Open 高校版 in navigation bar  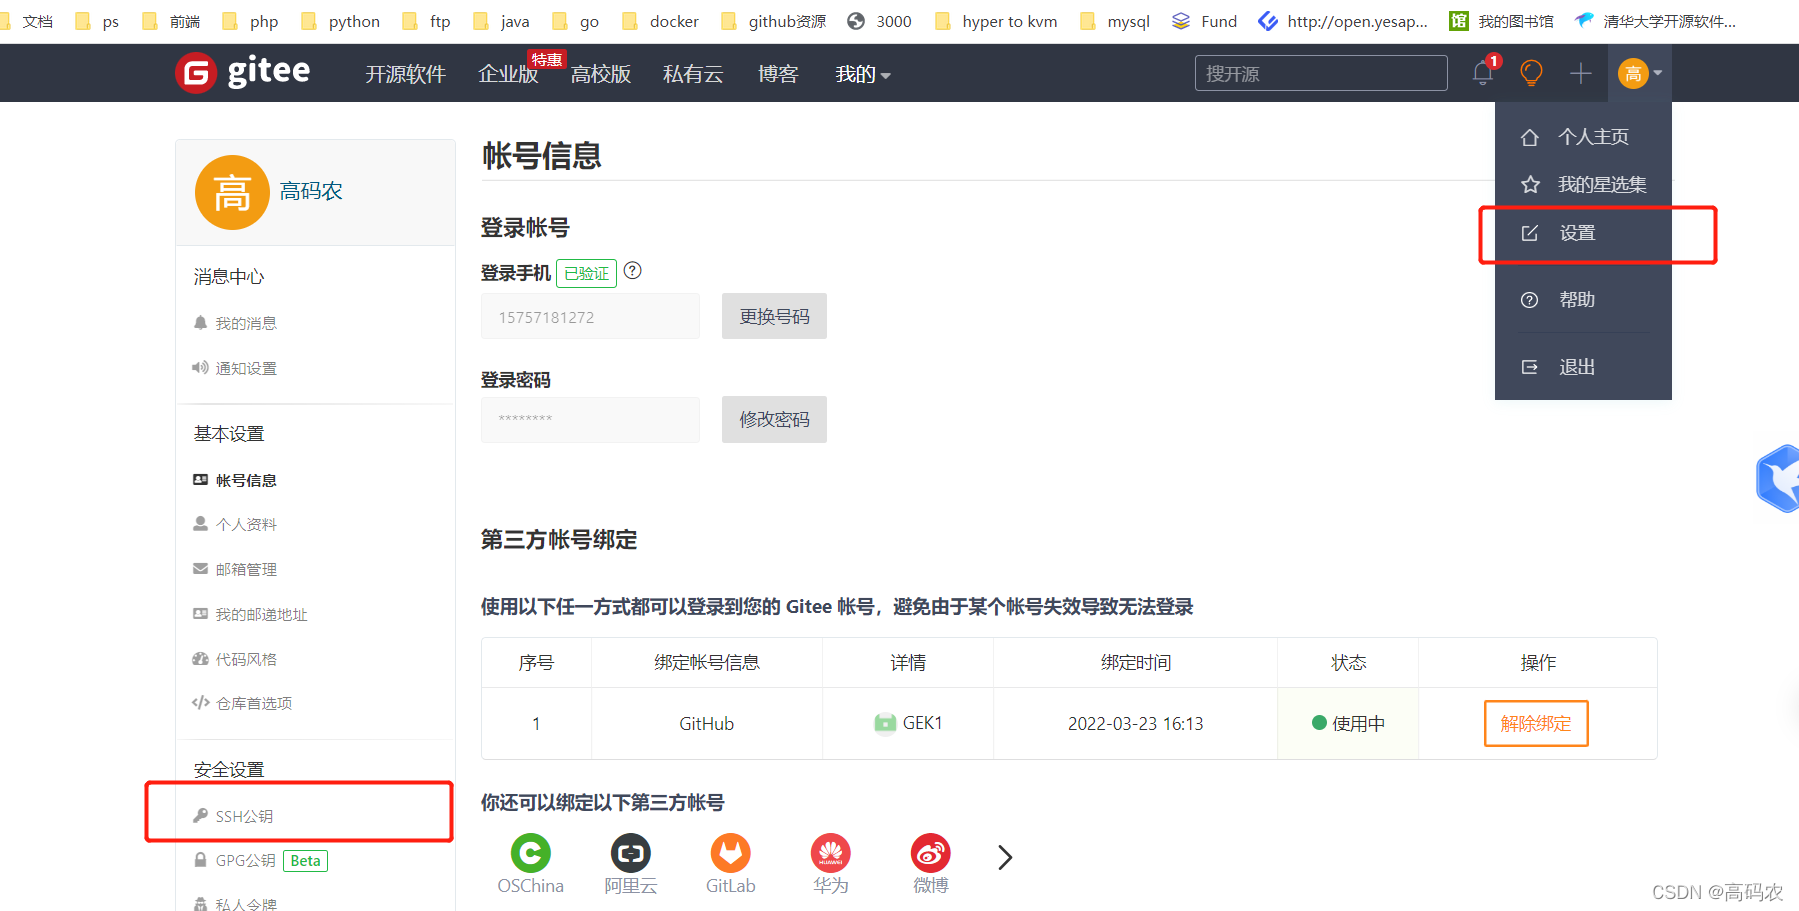pos(601,74)
